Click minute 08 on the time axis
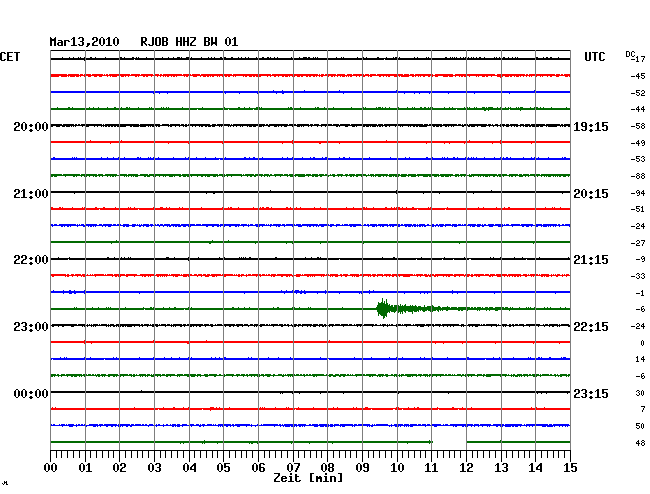Image resolution: width=650 pixels, height=494 pixels. click(x=327, y=467)
